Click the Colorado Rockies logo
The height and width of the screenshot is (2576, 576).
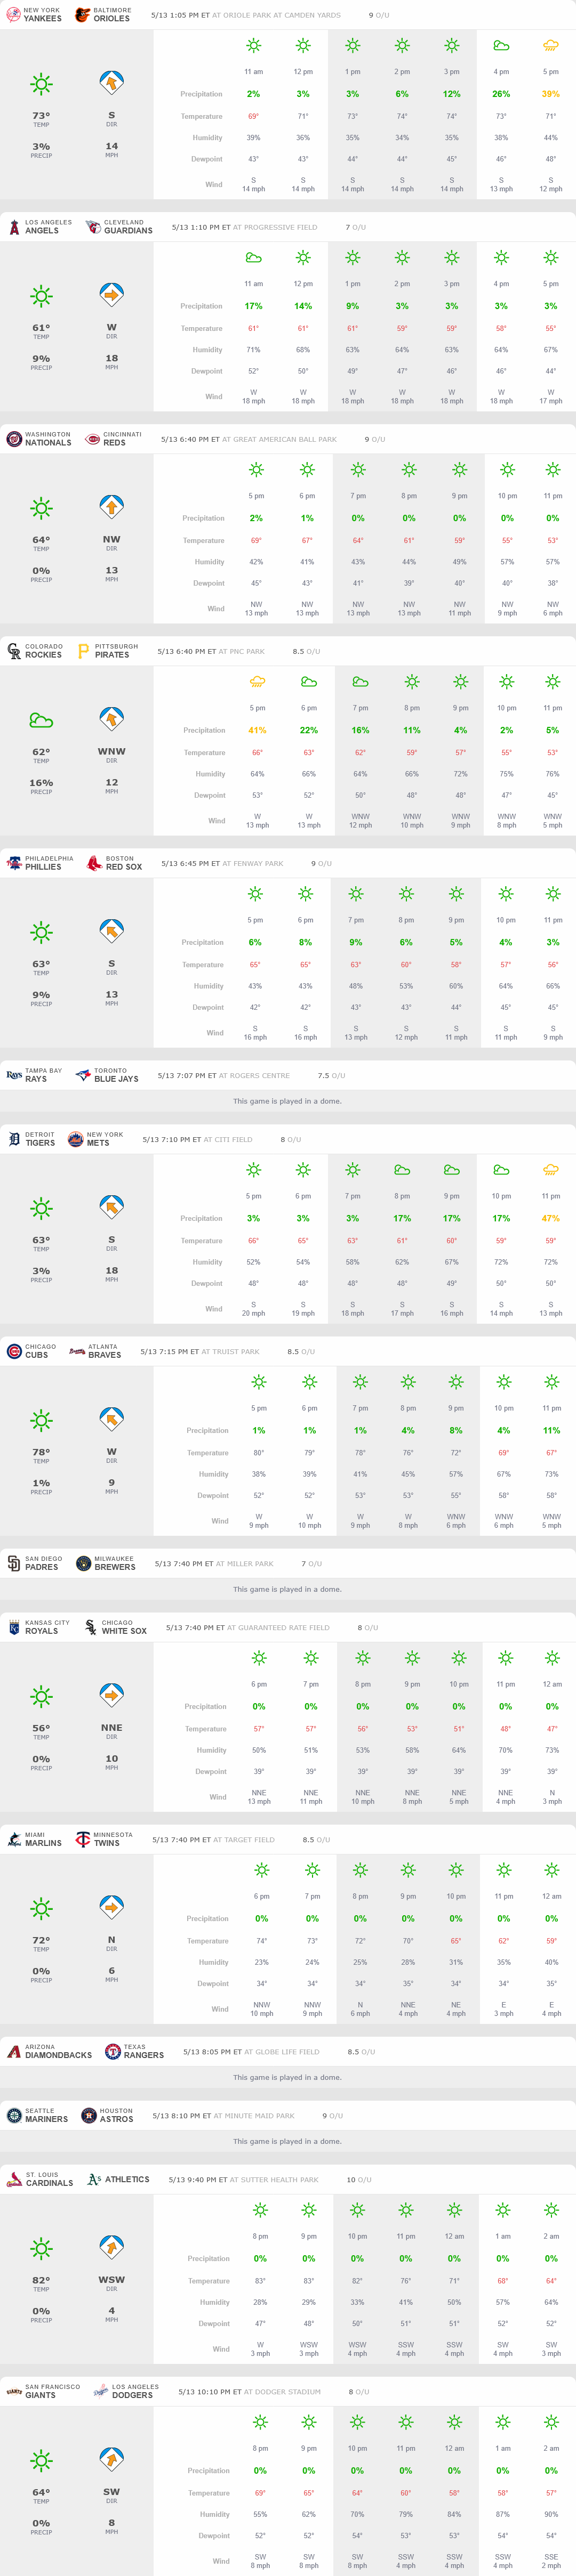[x=14, y=651]
